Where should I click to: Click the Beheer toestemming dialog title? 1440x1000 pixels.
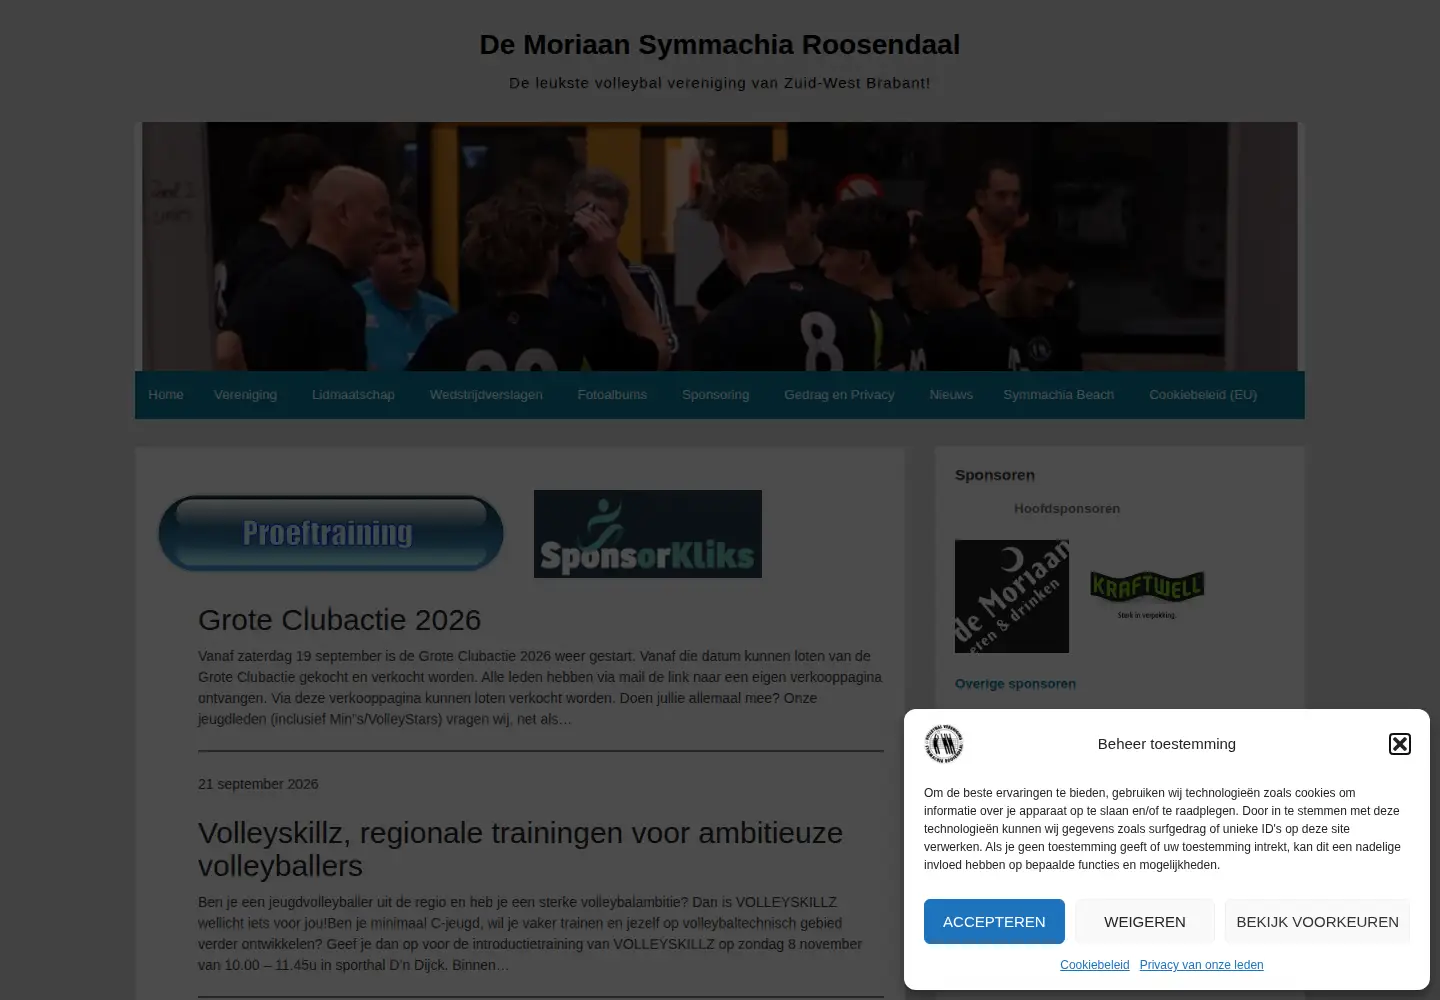pos(1167,744)
